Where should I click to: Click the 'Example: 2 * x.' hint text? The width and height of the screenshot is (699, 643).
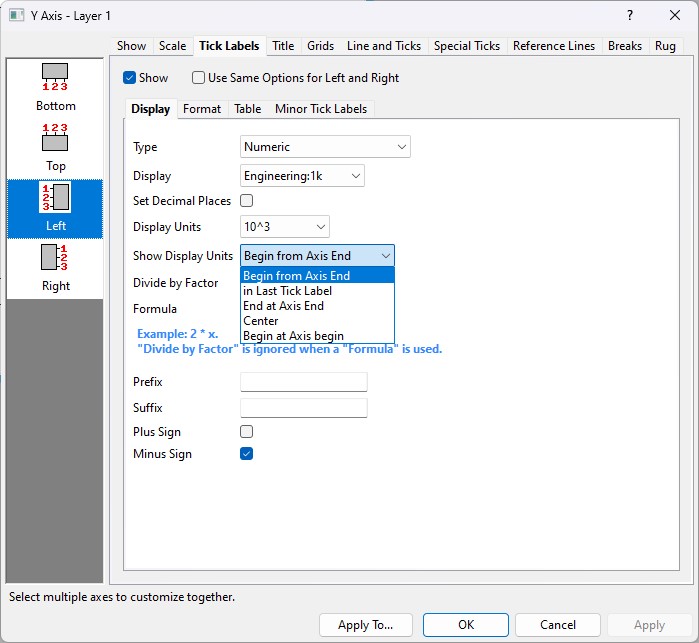177,334
